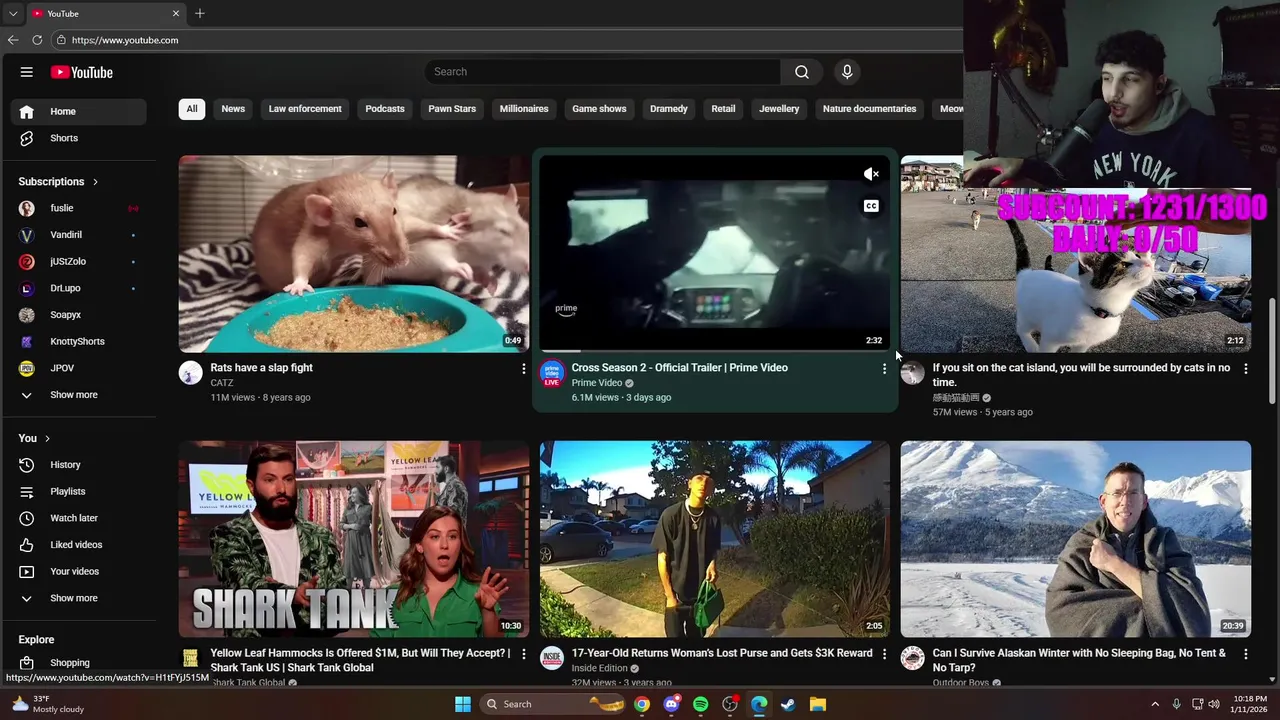Image resolution: width=1280 pixels, height=720 pixels.
Task: Select the Podcasts filter chip
Action: (x=385, y=109)
